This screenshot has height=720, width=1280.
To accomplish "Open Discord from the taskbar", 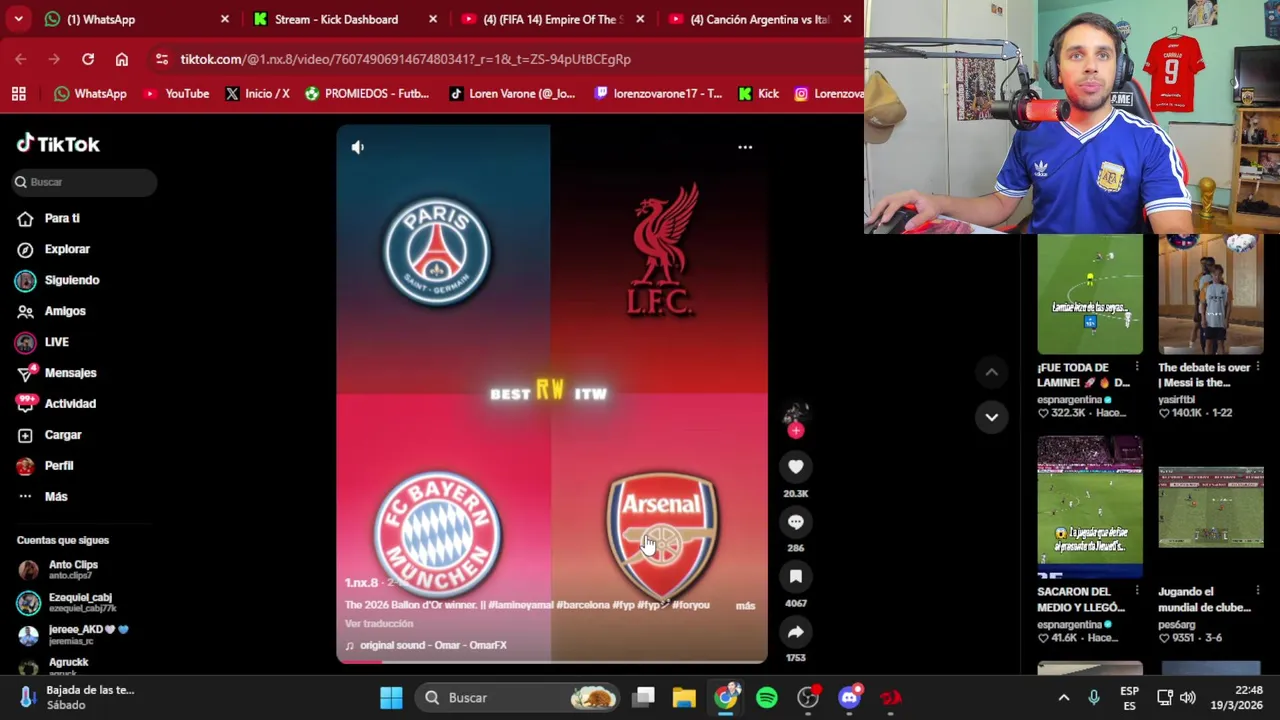I will tap(849, 697).
